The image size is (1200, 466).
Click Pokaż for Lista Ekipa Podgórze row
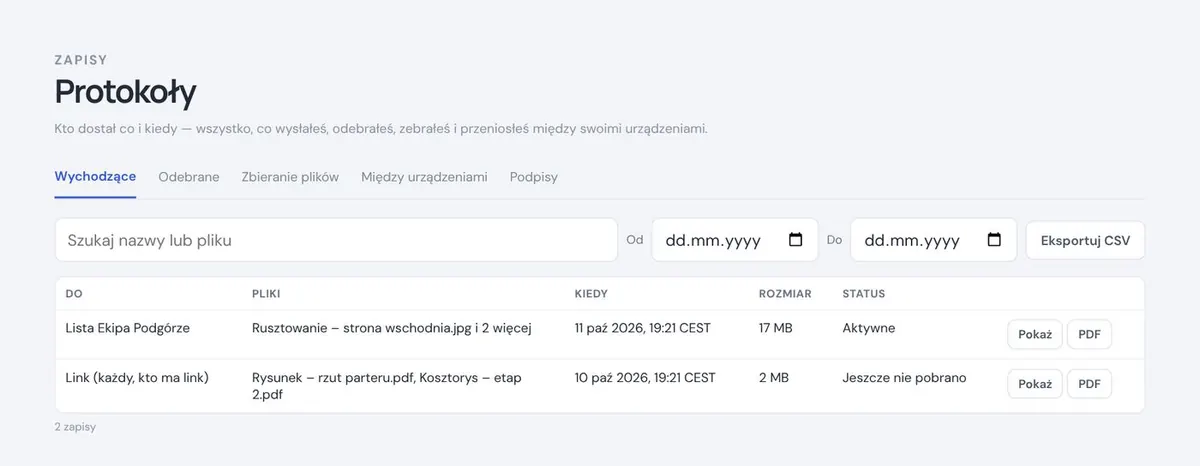pos(1035,335)
